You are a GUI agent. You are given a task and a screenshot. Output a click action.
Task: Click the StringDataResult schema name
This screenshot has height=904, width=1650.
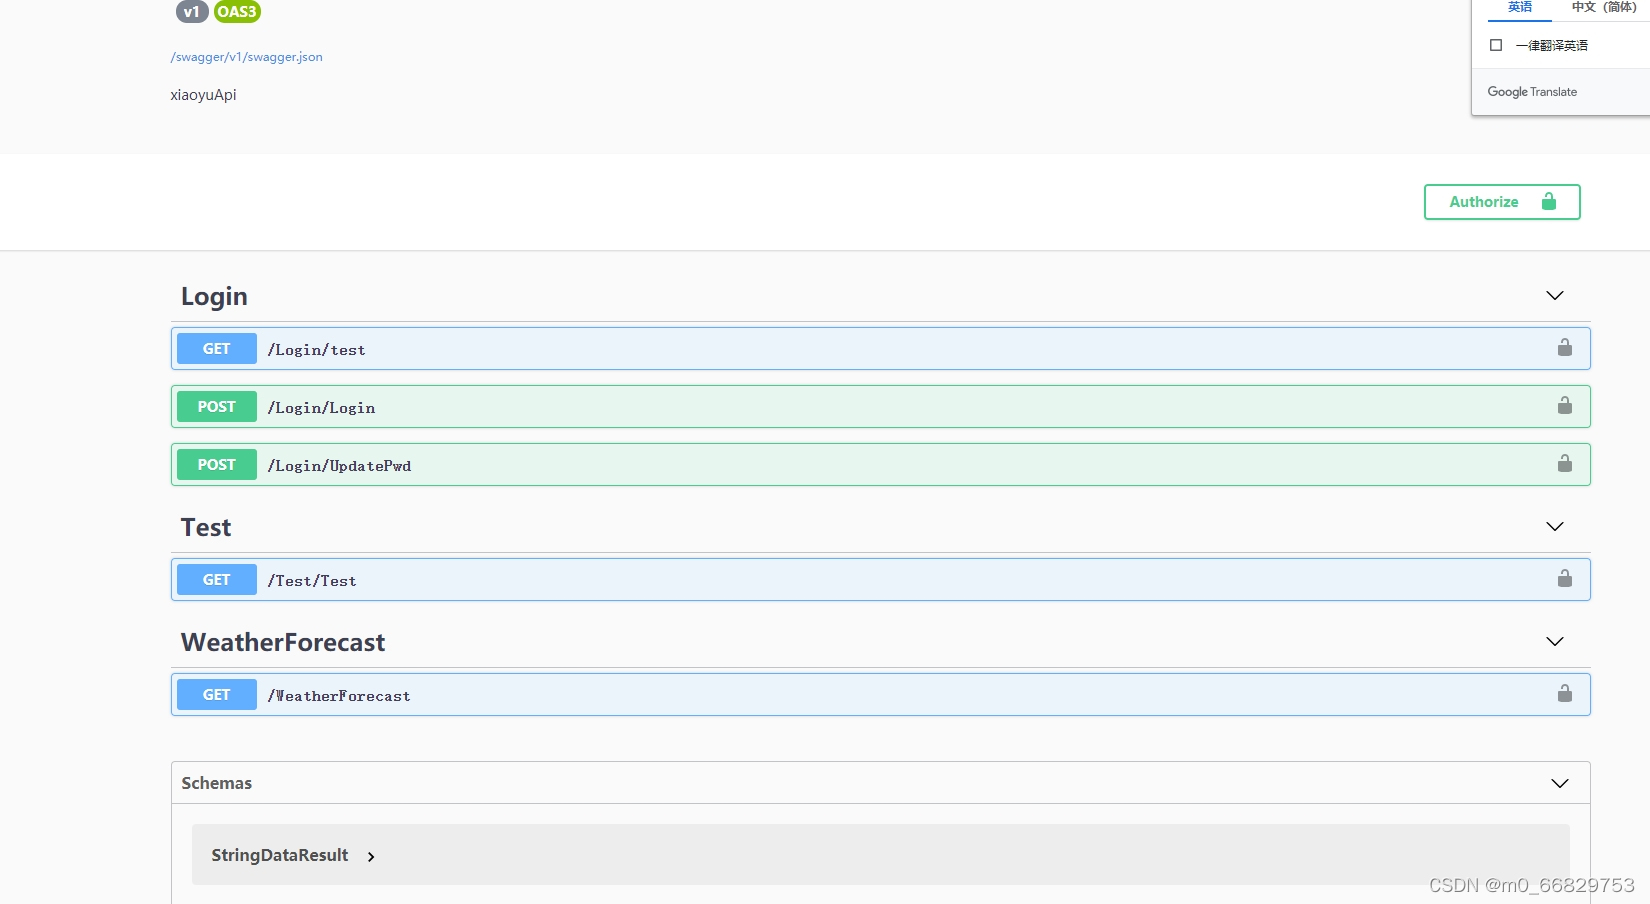pos(280,855)
